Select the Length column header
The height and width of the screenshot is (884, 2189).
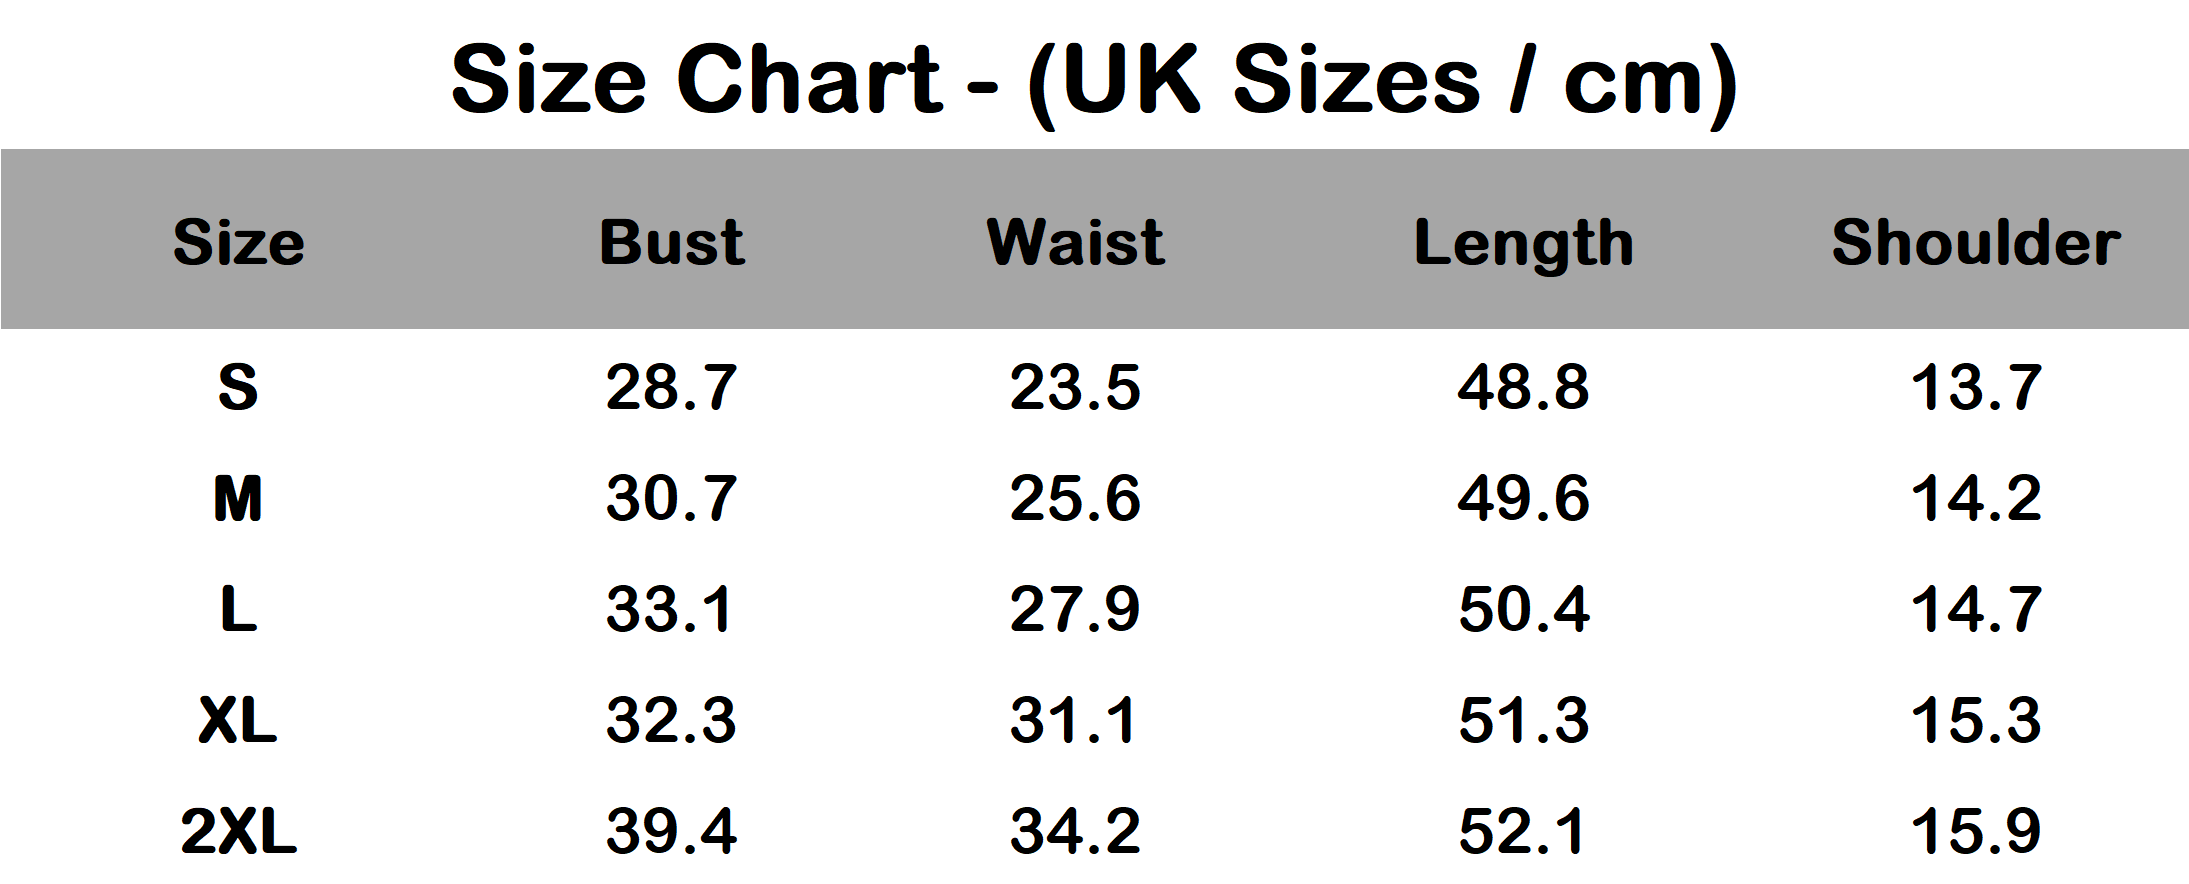click(1523, 244)
